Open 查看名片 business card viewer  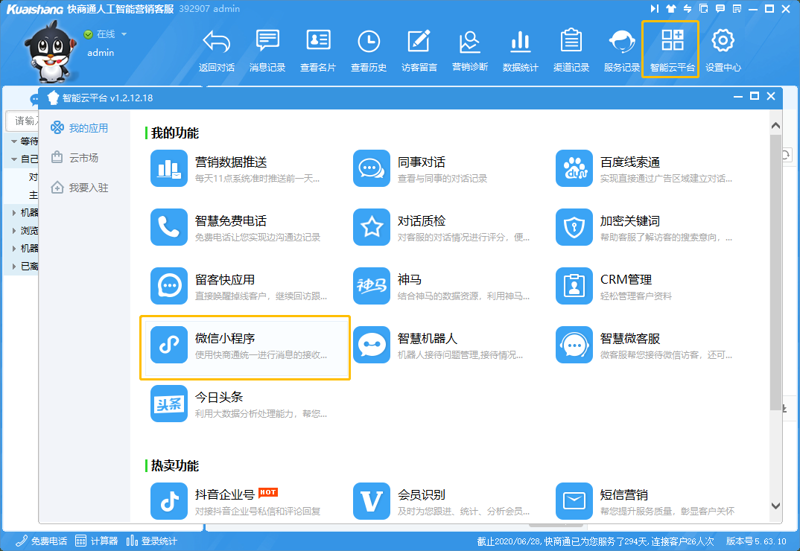pyautogui.click(x=318, y=51)
